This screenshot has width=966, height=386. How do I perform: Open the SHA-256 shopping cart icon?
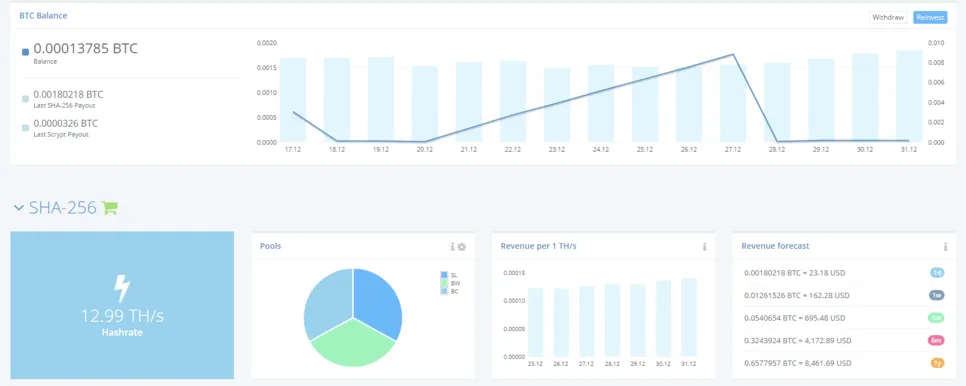(x=109, y=208)
